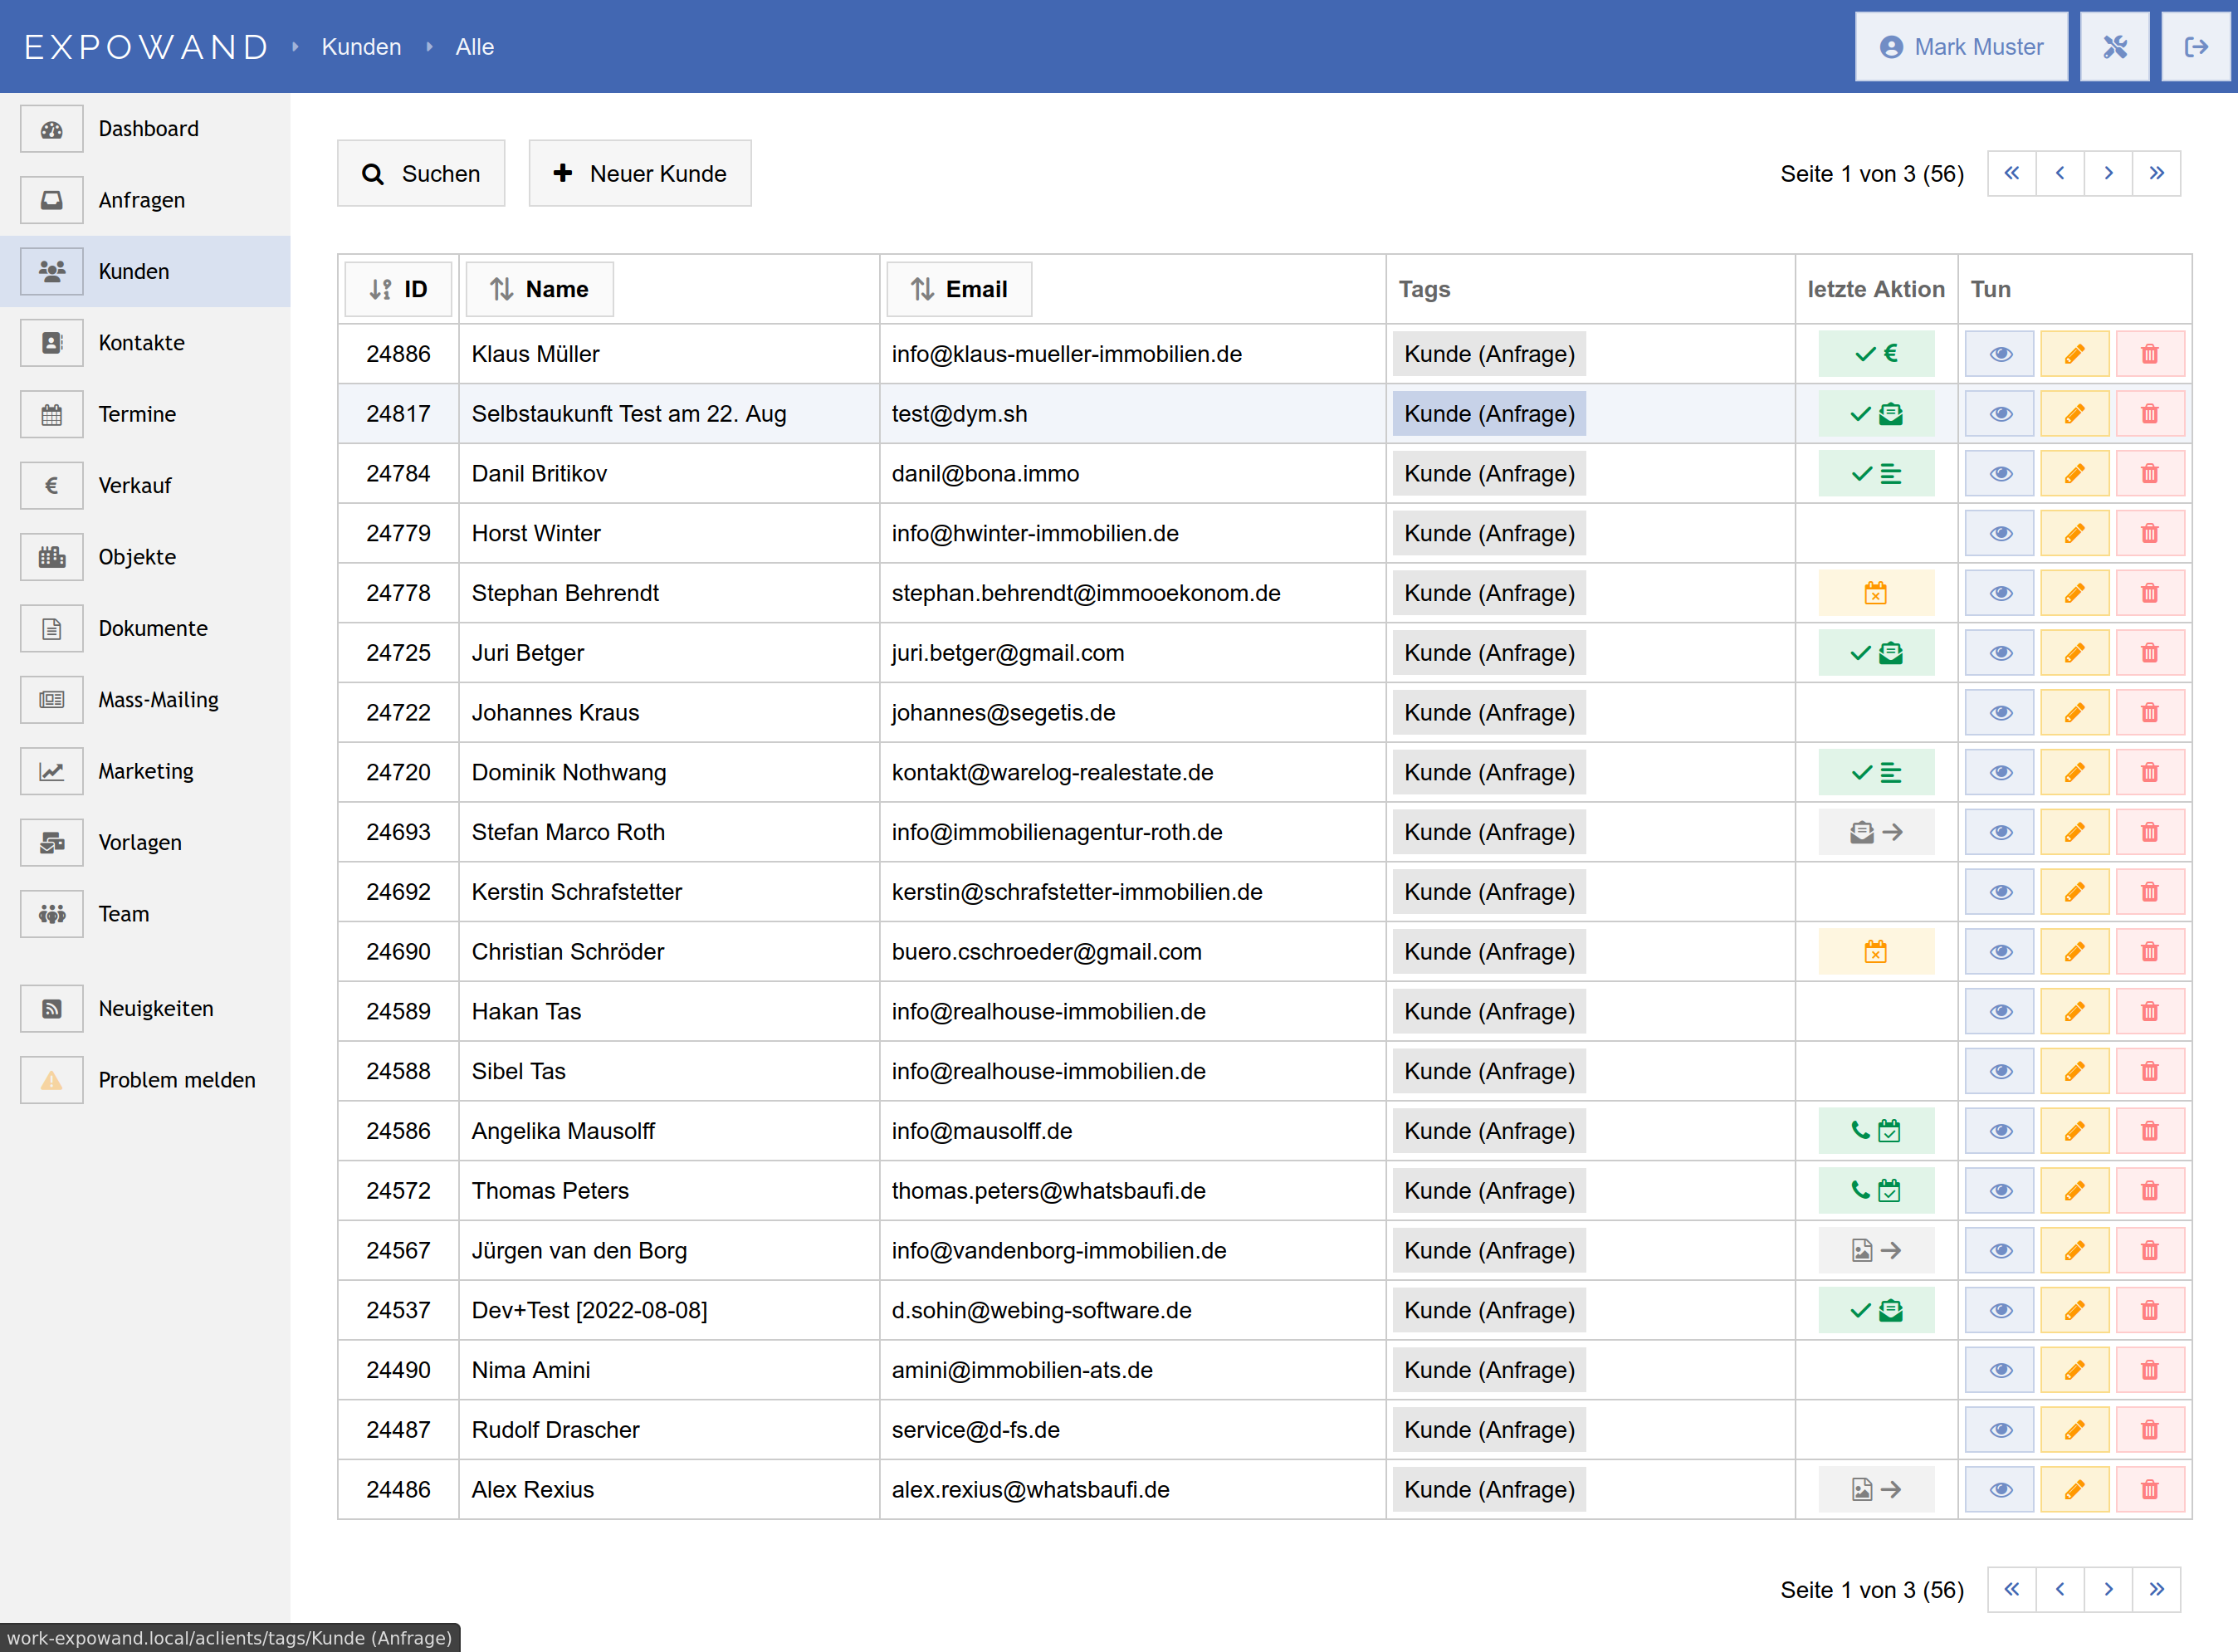
Task: Show Juri Betger details with eye icon
Action: [2000, 653]
